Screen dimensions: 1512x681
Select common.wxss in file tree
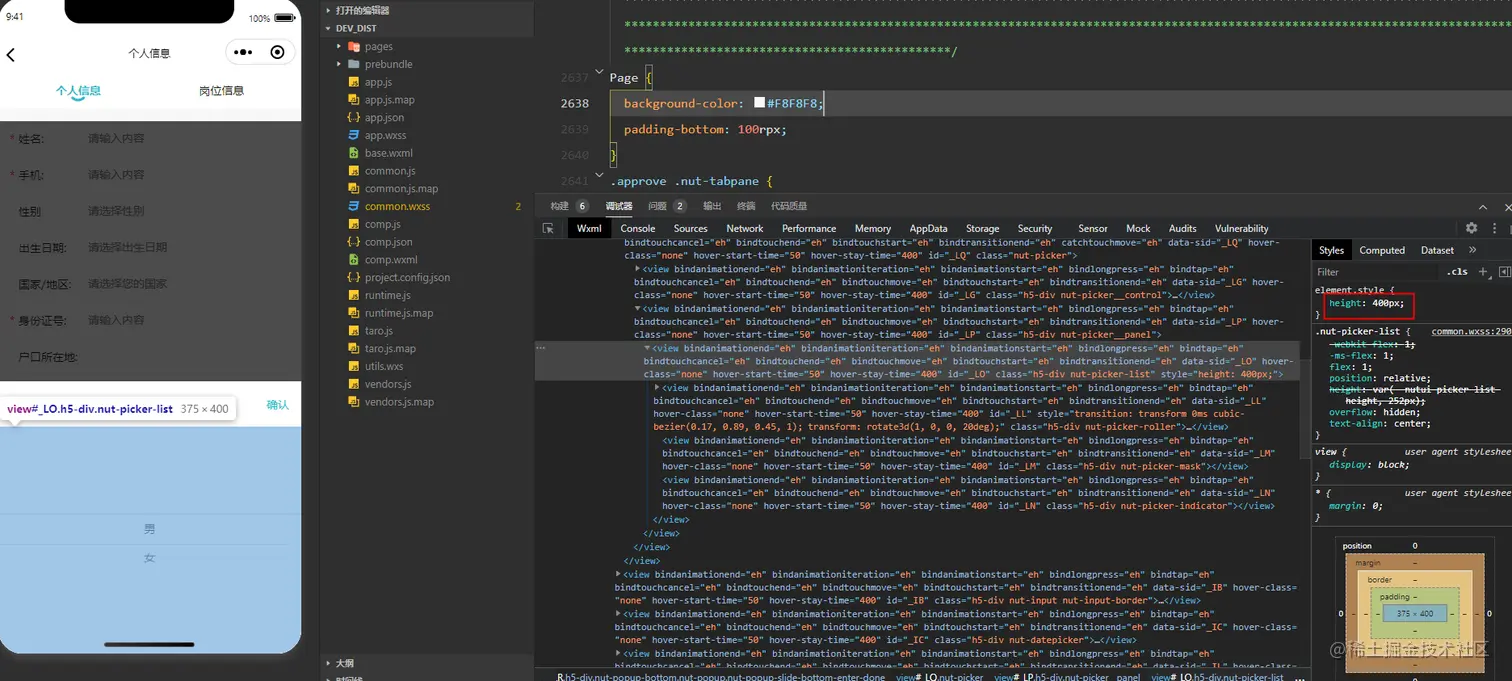397,206
